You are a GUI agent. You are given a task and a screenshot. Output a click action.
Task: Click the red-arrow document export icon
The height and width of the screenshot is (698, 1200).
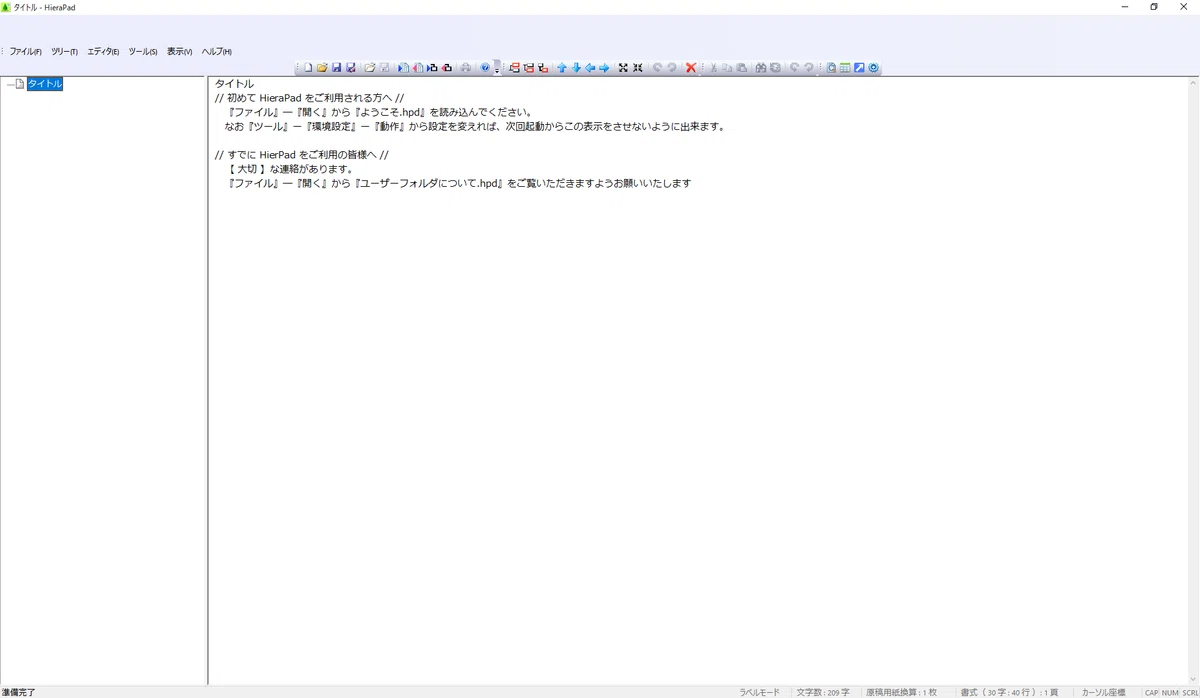click(418, 68)
